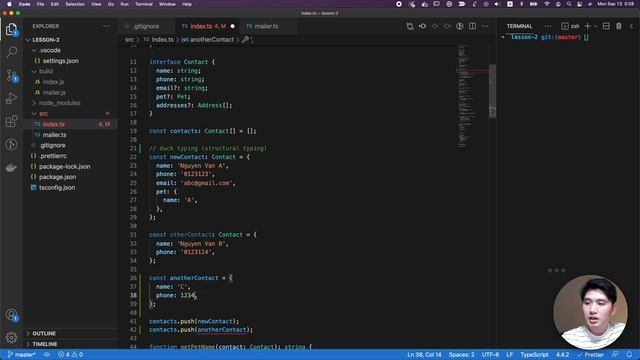Open the Explorer view in activity bar

(11, 29)
